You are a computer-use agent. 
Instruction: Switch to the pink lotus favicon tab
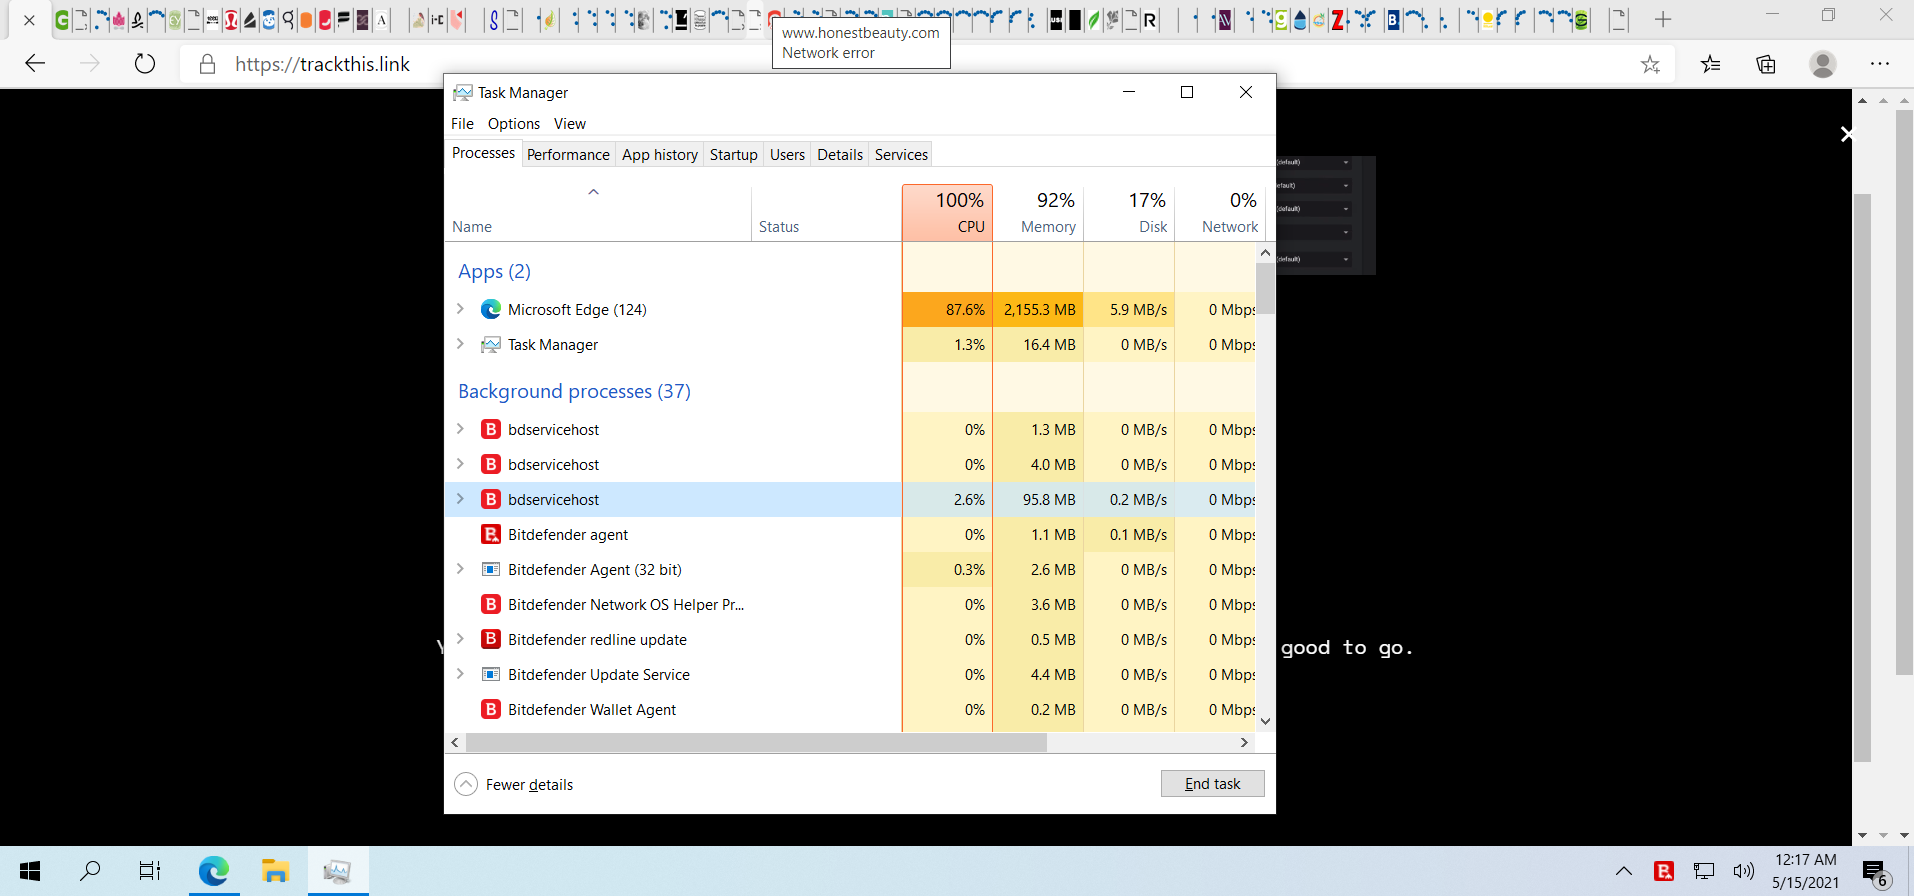click(119, 20)
